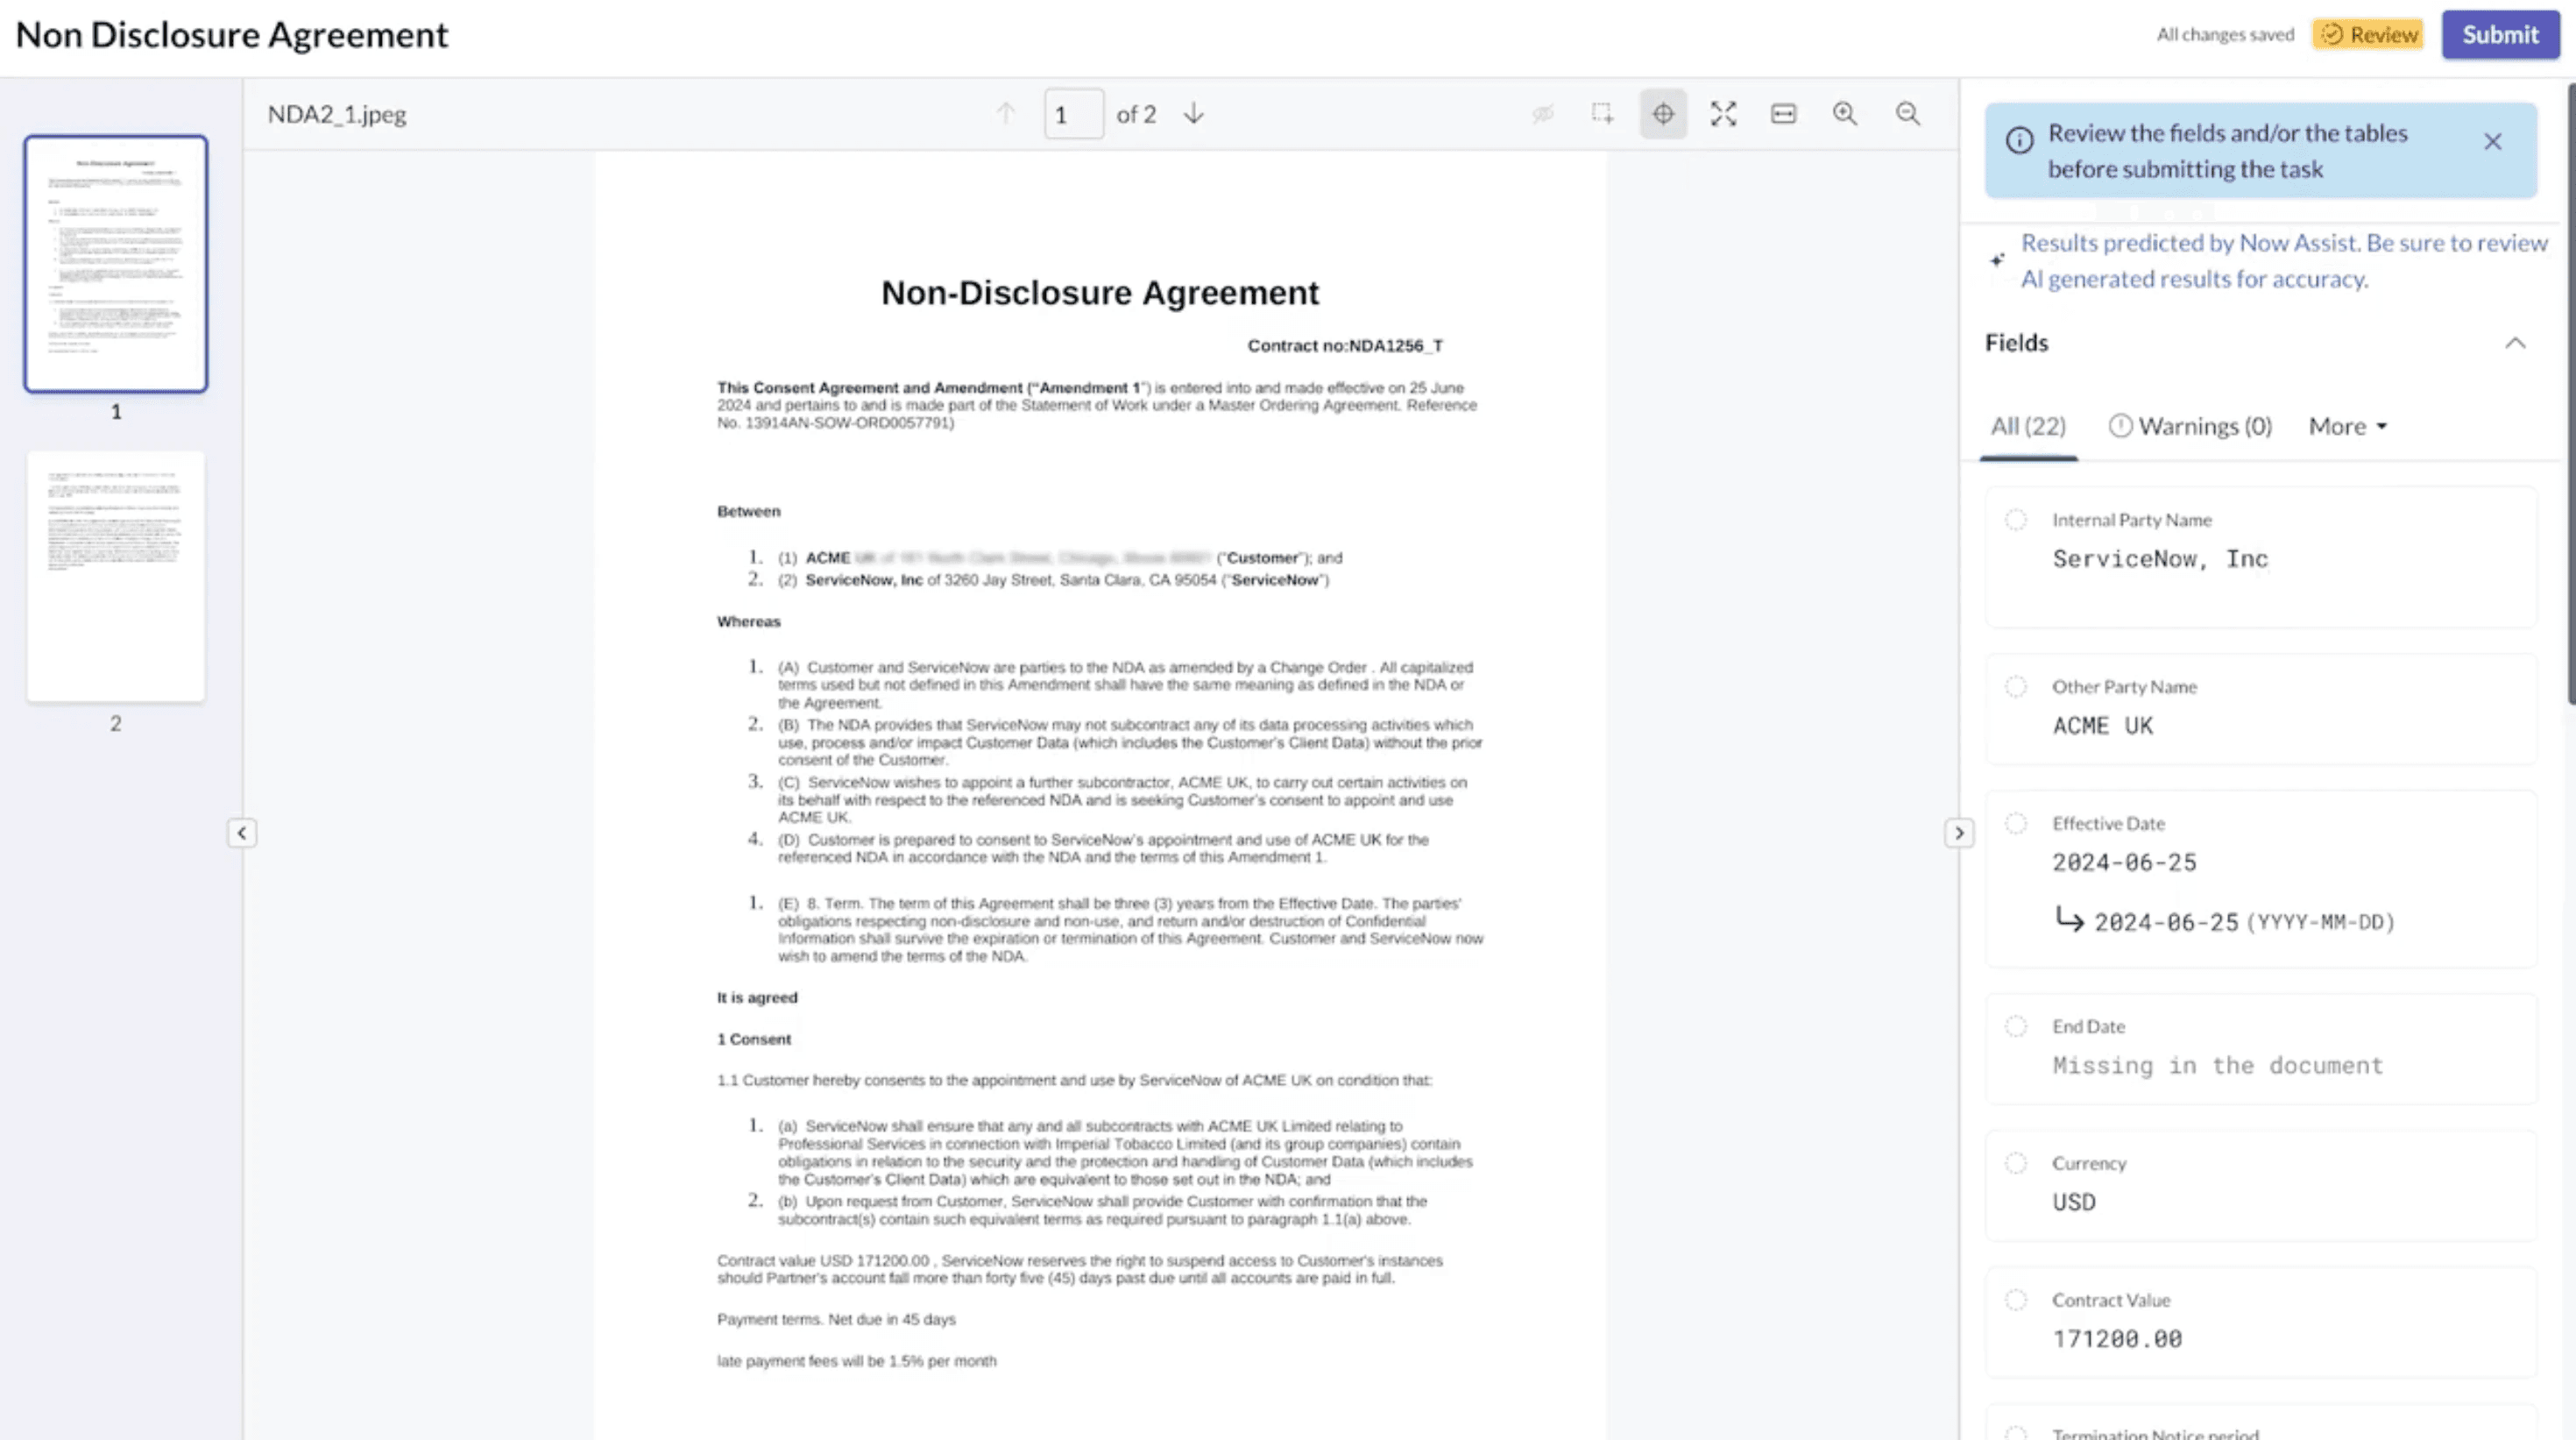Go to previous page using up arrow

[1006, 114]
